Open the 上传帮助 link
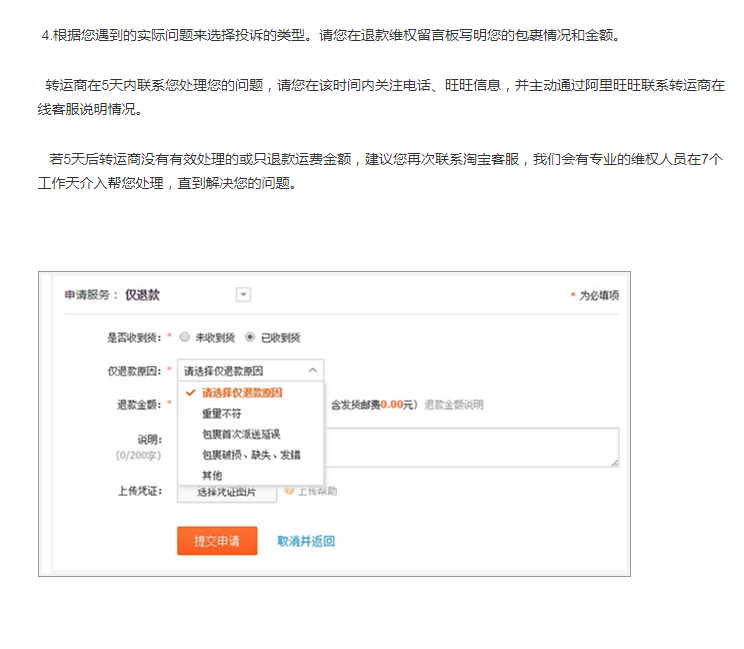744x649 pixels. 317,491
